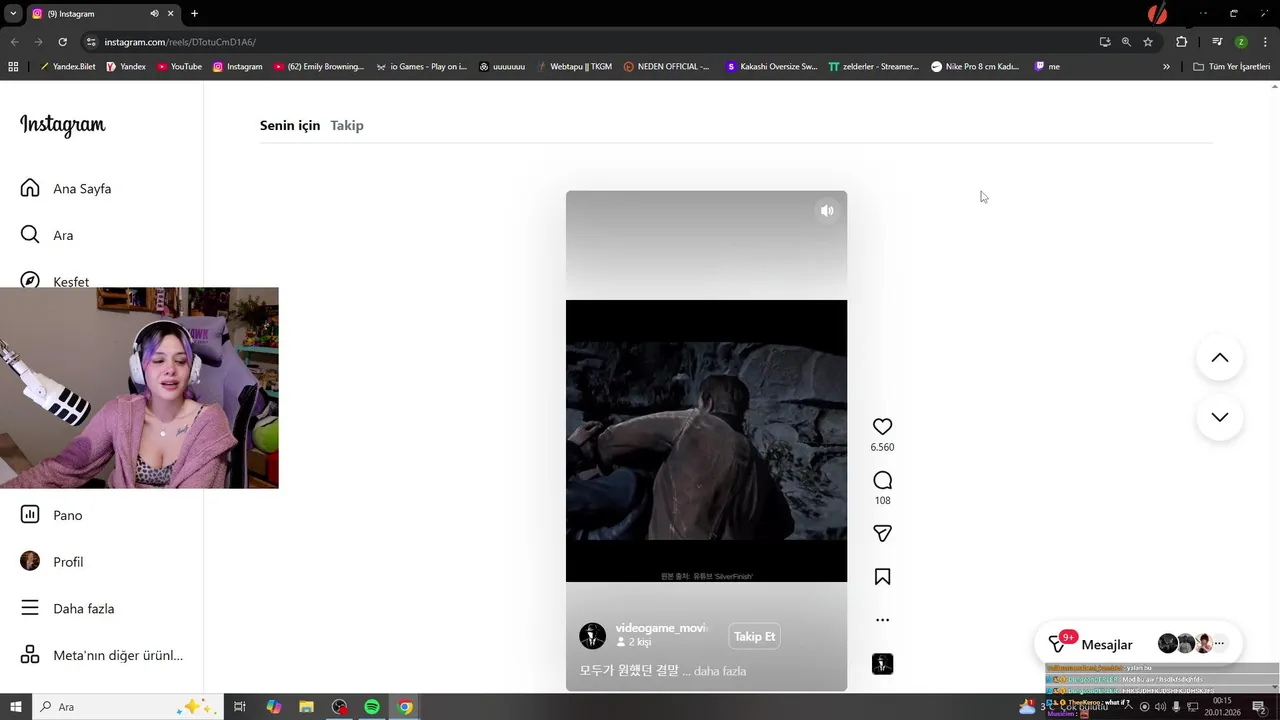This screenshot has height=720, width=1280.
Task: Open Chrome apps grid in bookmarks bar
Action: (13, 67)
